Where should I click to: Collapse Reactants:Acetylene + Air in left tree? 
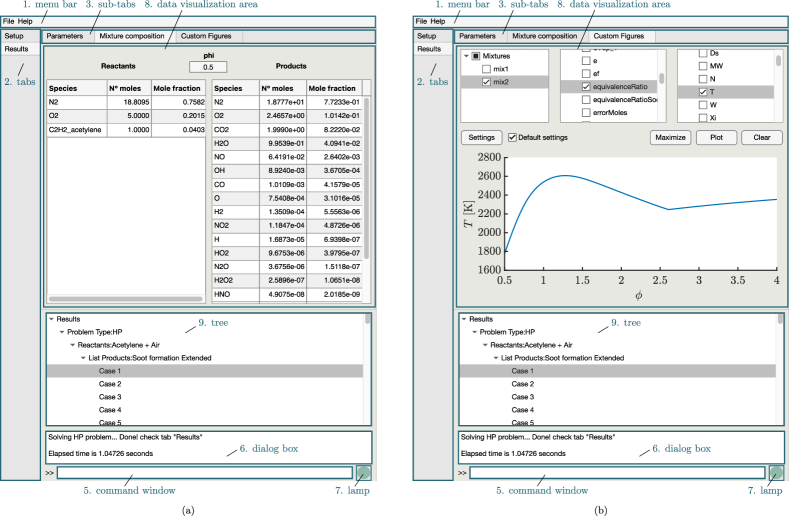click(x=72, y=345)
